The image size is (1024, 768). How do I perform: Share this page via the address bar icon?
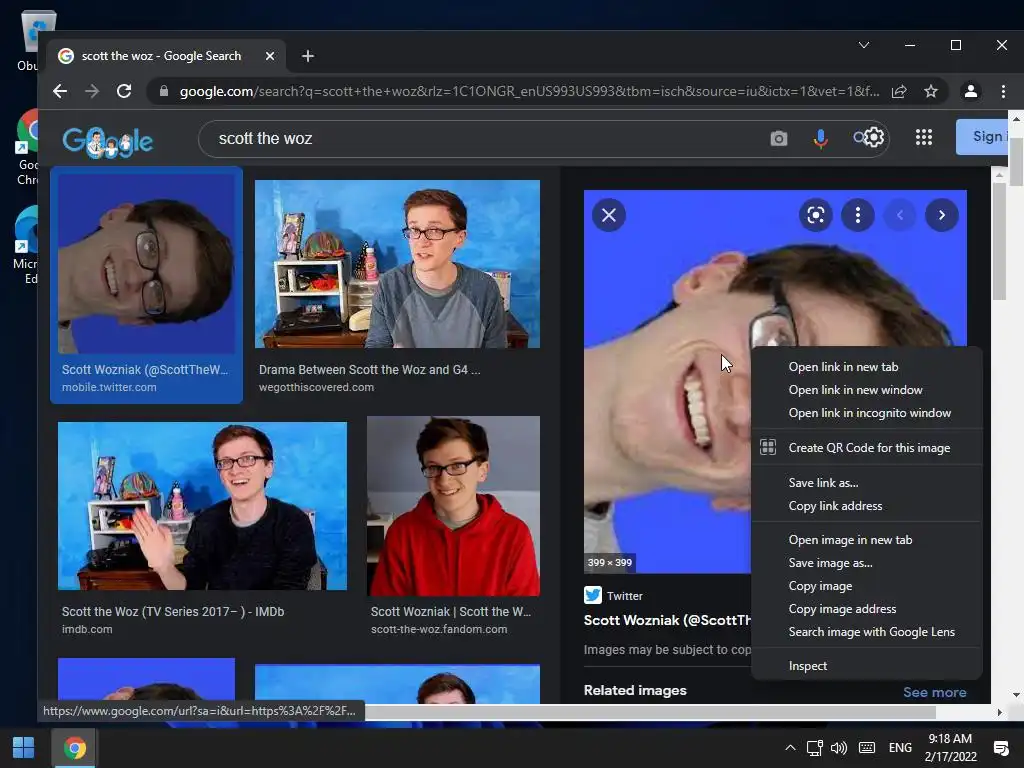[x=899, y=91]
